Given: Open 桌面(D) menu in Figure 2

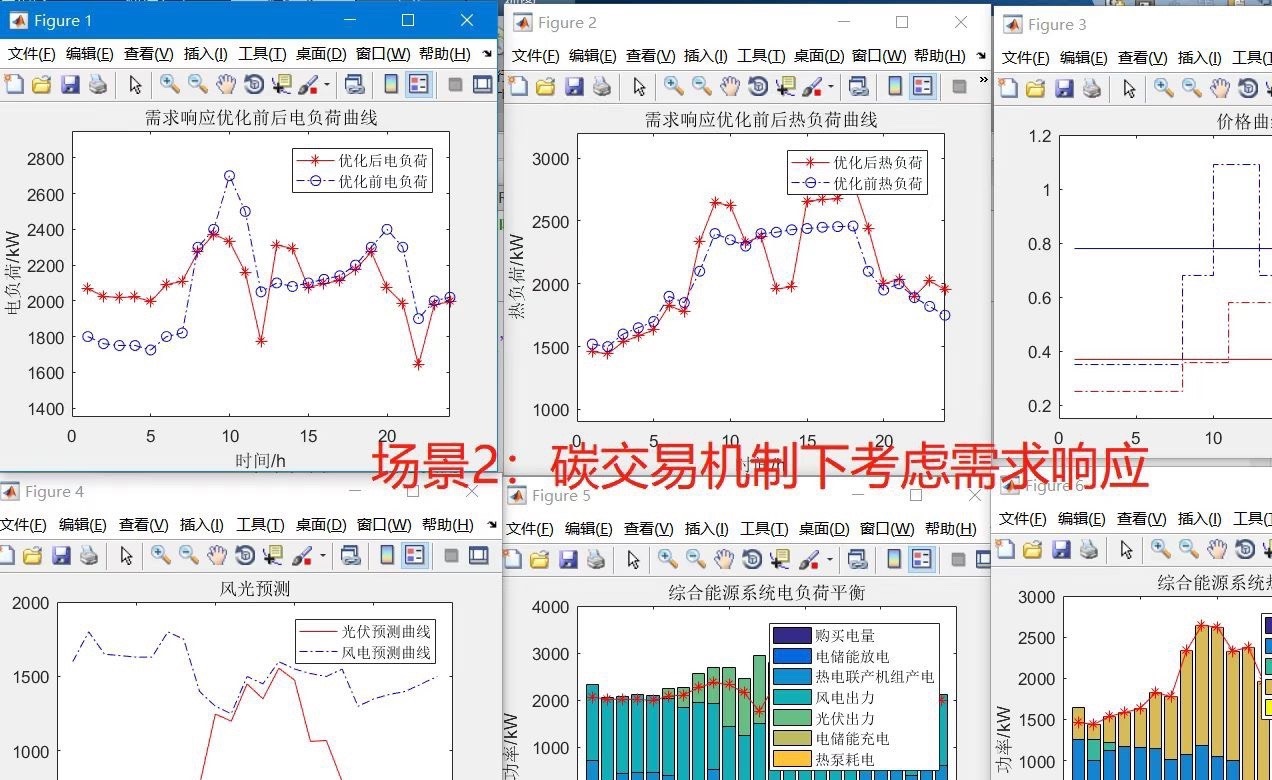Looking at the screenshot, I should click(821, 56).
